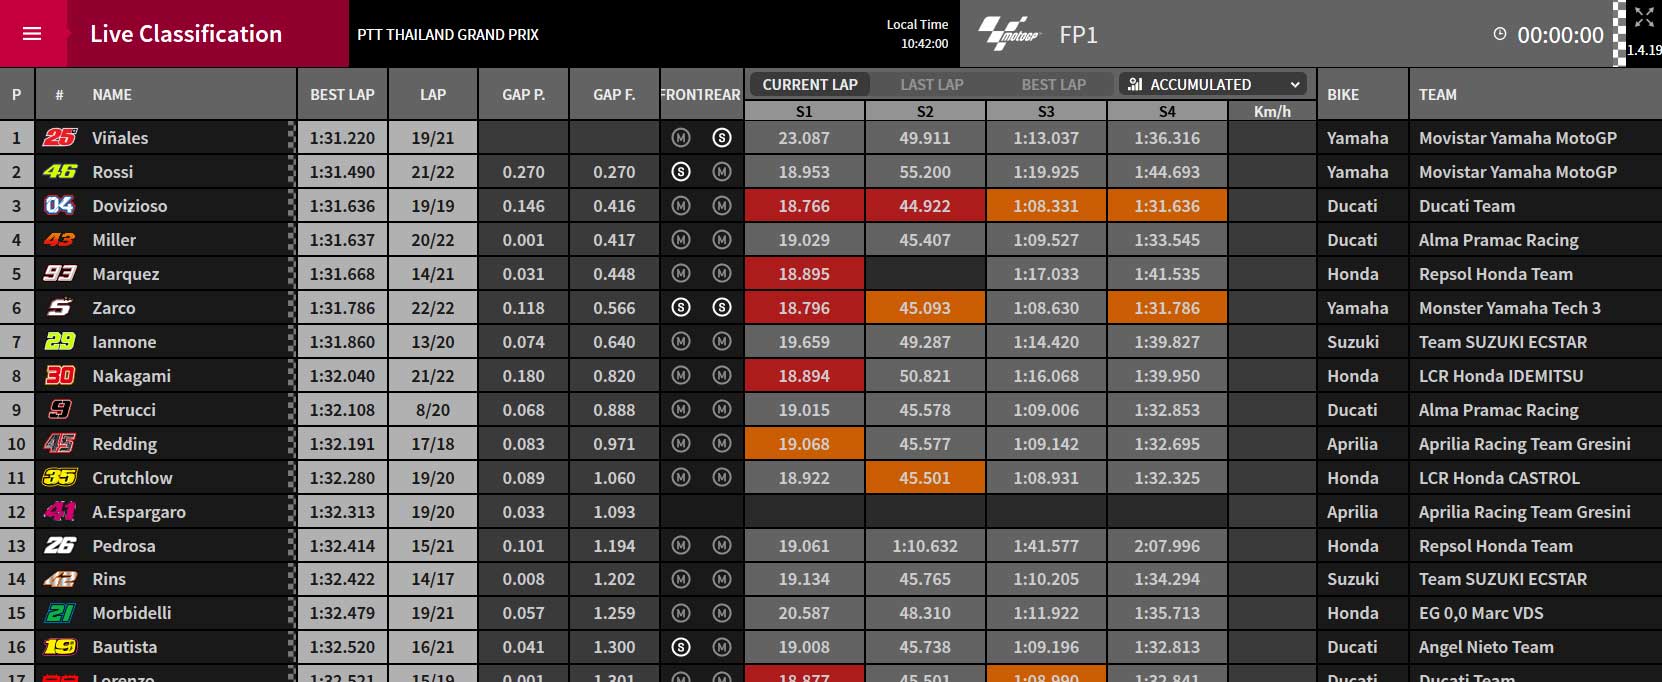This screenshot has height=682, width=1662.
Task: Click Bautista number 19 badge
Action: [x=60, y=647]
